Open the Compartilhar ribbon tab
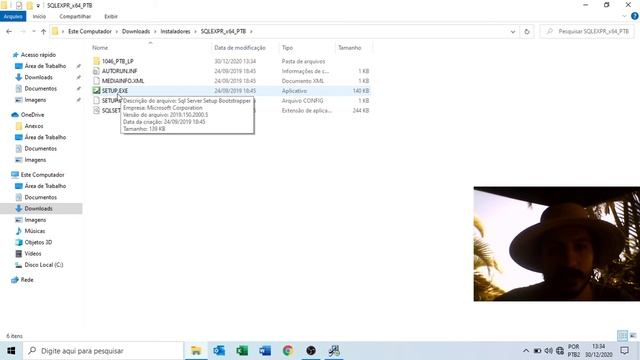This screenshot has height=360, width=640. (75, 16)
